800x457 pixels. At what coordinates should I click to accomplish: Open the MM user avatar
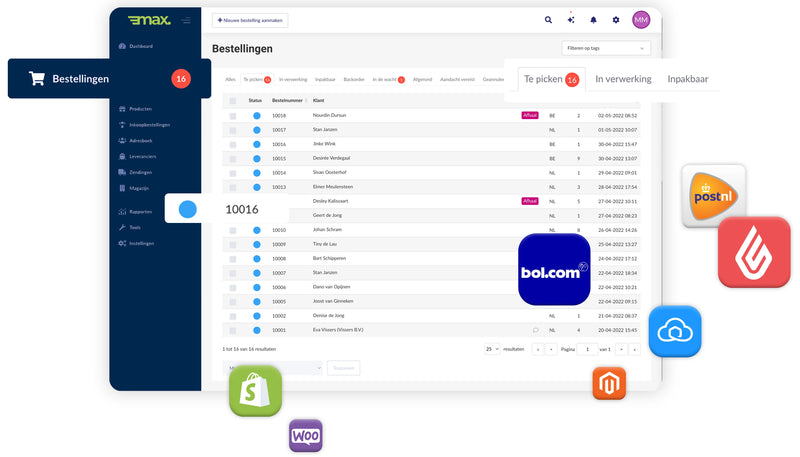[x=641, y=20]
